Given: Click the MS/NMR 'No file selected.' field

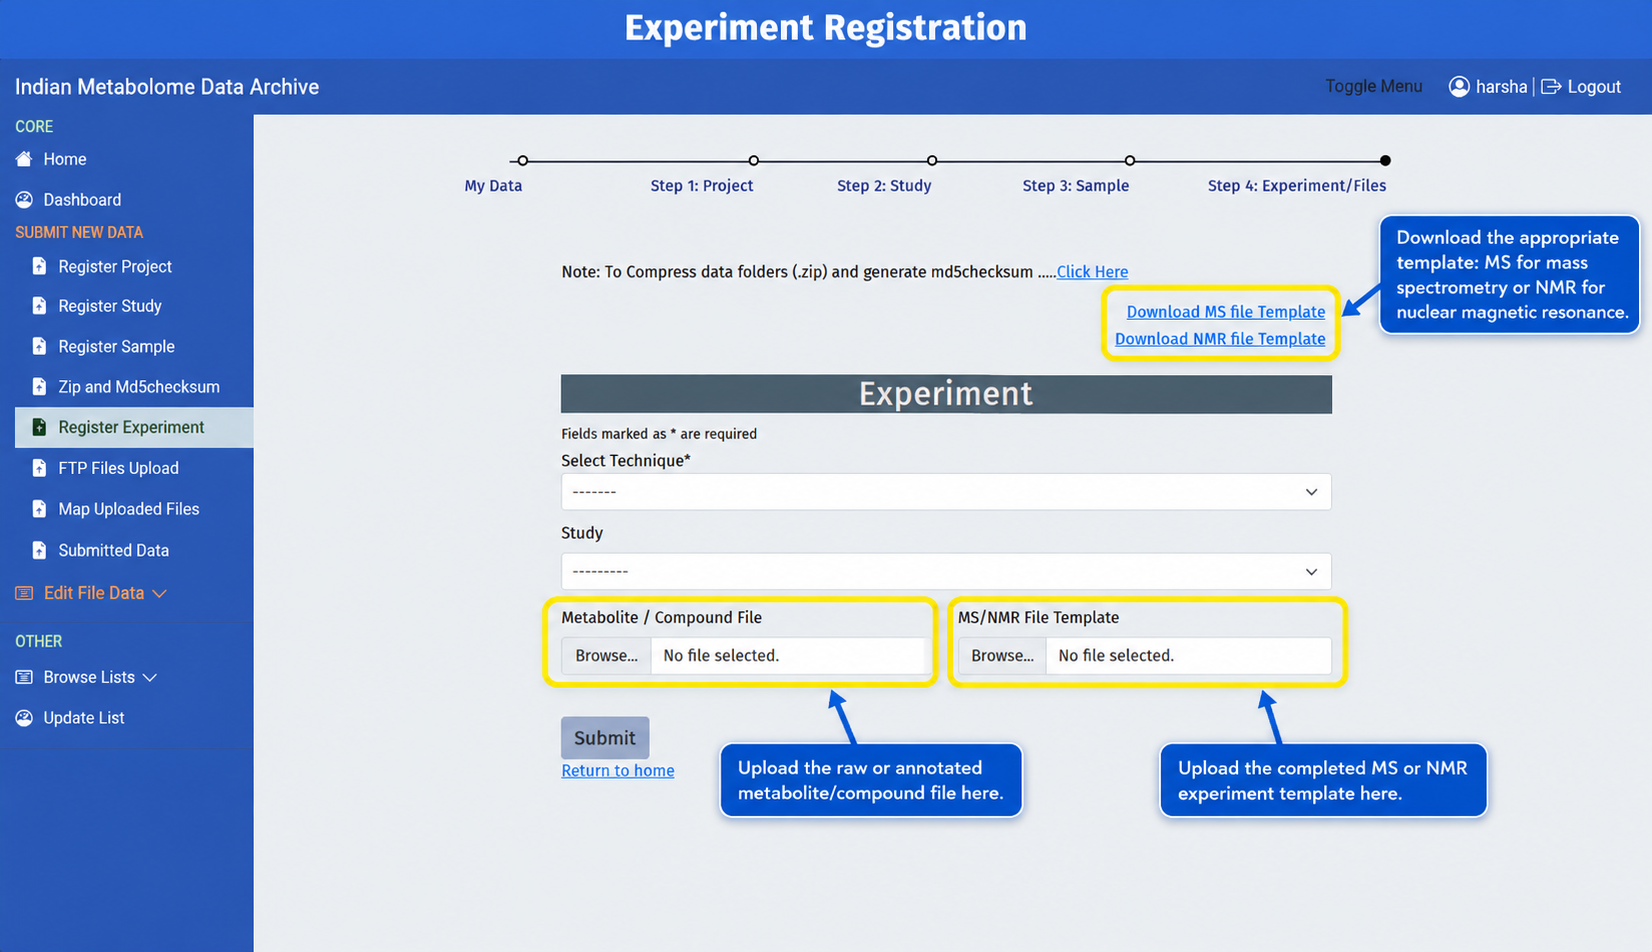Looking at the screenshot, I should click(x=1189, y=656).
